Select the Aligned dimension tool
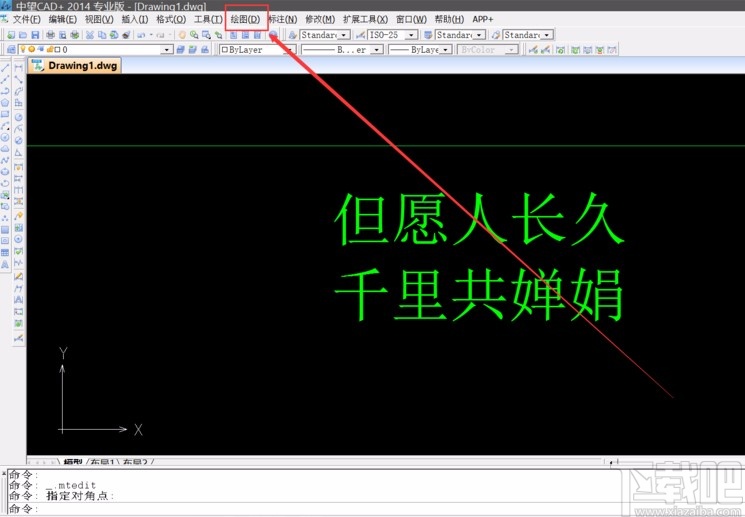 (19, 79)
